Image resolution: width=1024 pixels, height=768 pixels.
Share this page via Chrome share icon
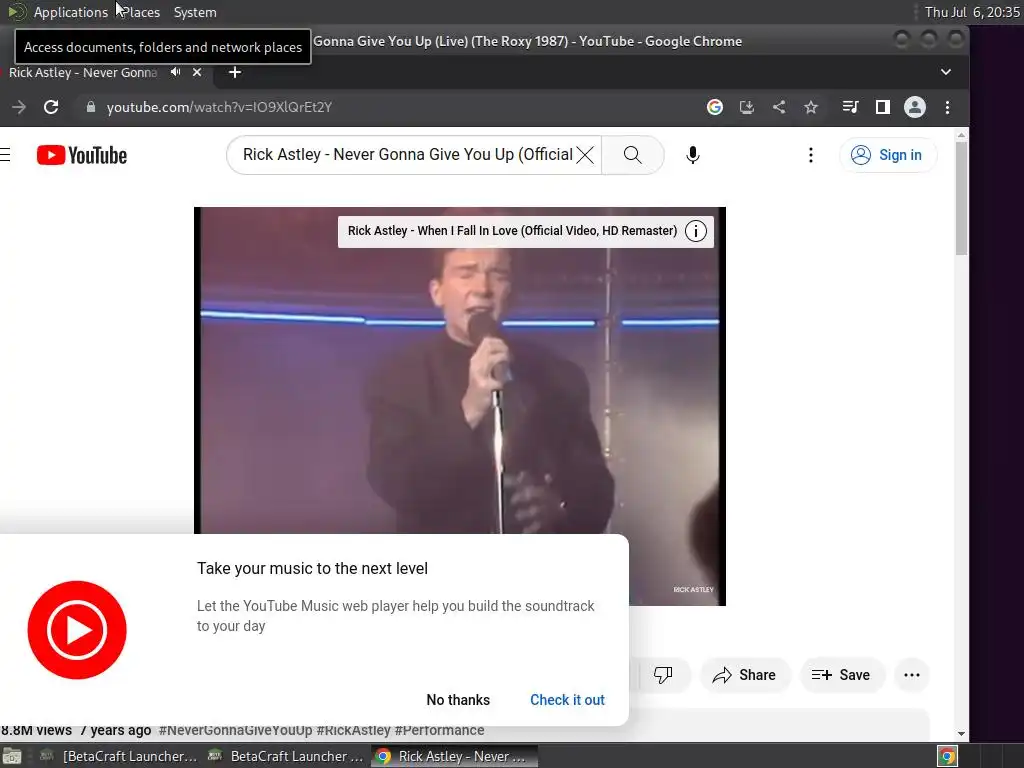click(x=778, y=107)
